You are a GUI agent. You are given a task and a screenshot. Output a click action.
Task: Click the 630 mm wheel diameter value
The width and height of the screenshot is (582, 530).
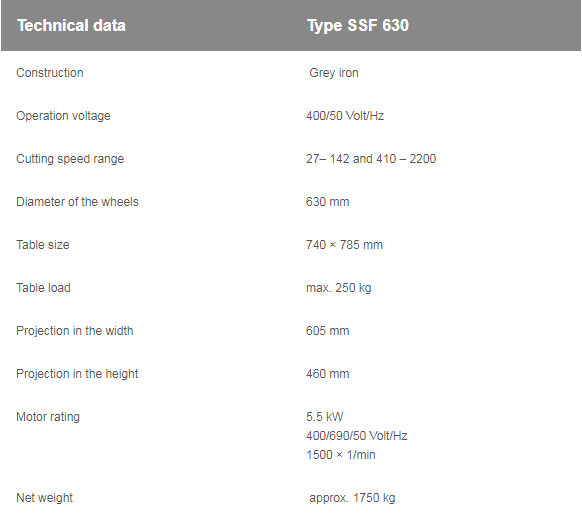(x=327, y=202)
